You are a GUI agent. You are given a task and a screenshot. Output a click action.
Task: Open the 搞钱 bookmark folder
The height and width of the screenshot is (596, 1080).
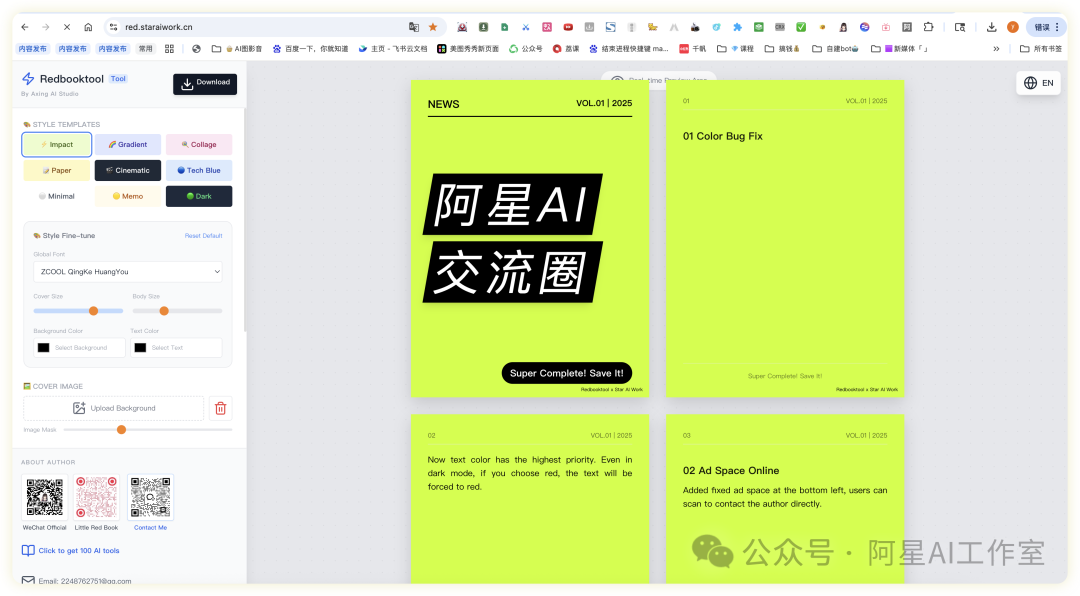[782, 49]
